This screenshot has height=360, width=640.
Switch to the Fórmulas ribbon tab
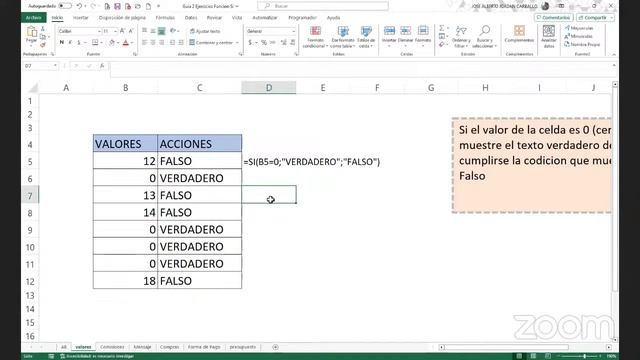click(x=165, y=18)
